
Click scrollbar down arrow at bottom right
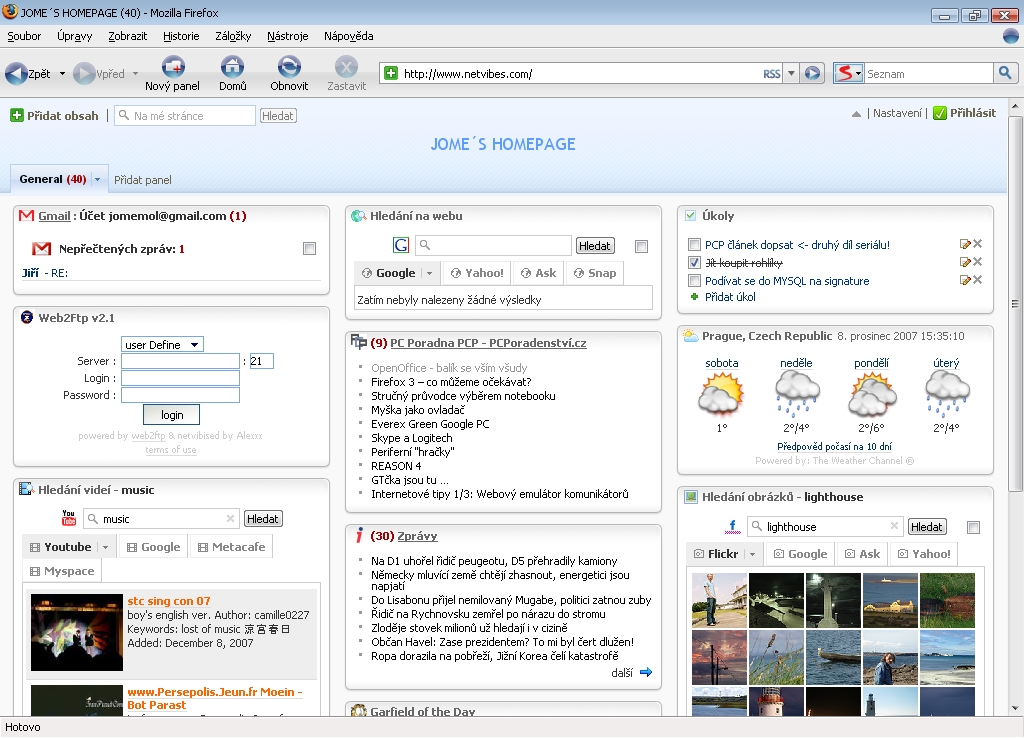tap(1015, 709)
